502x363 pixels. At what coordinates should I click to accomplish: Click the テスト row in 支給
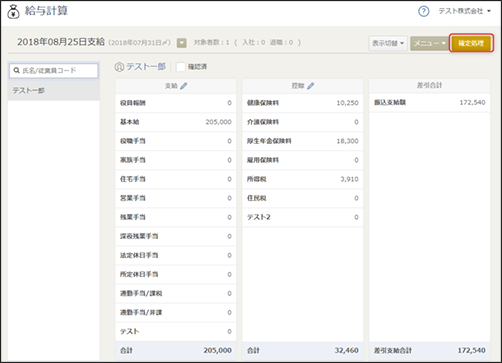[176, 331]
